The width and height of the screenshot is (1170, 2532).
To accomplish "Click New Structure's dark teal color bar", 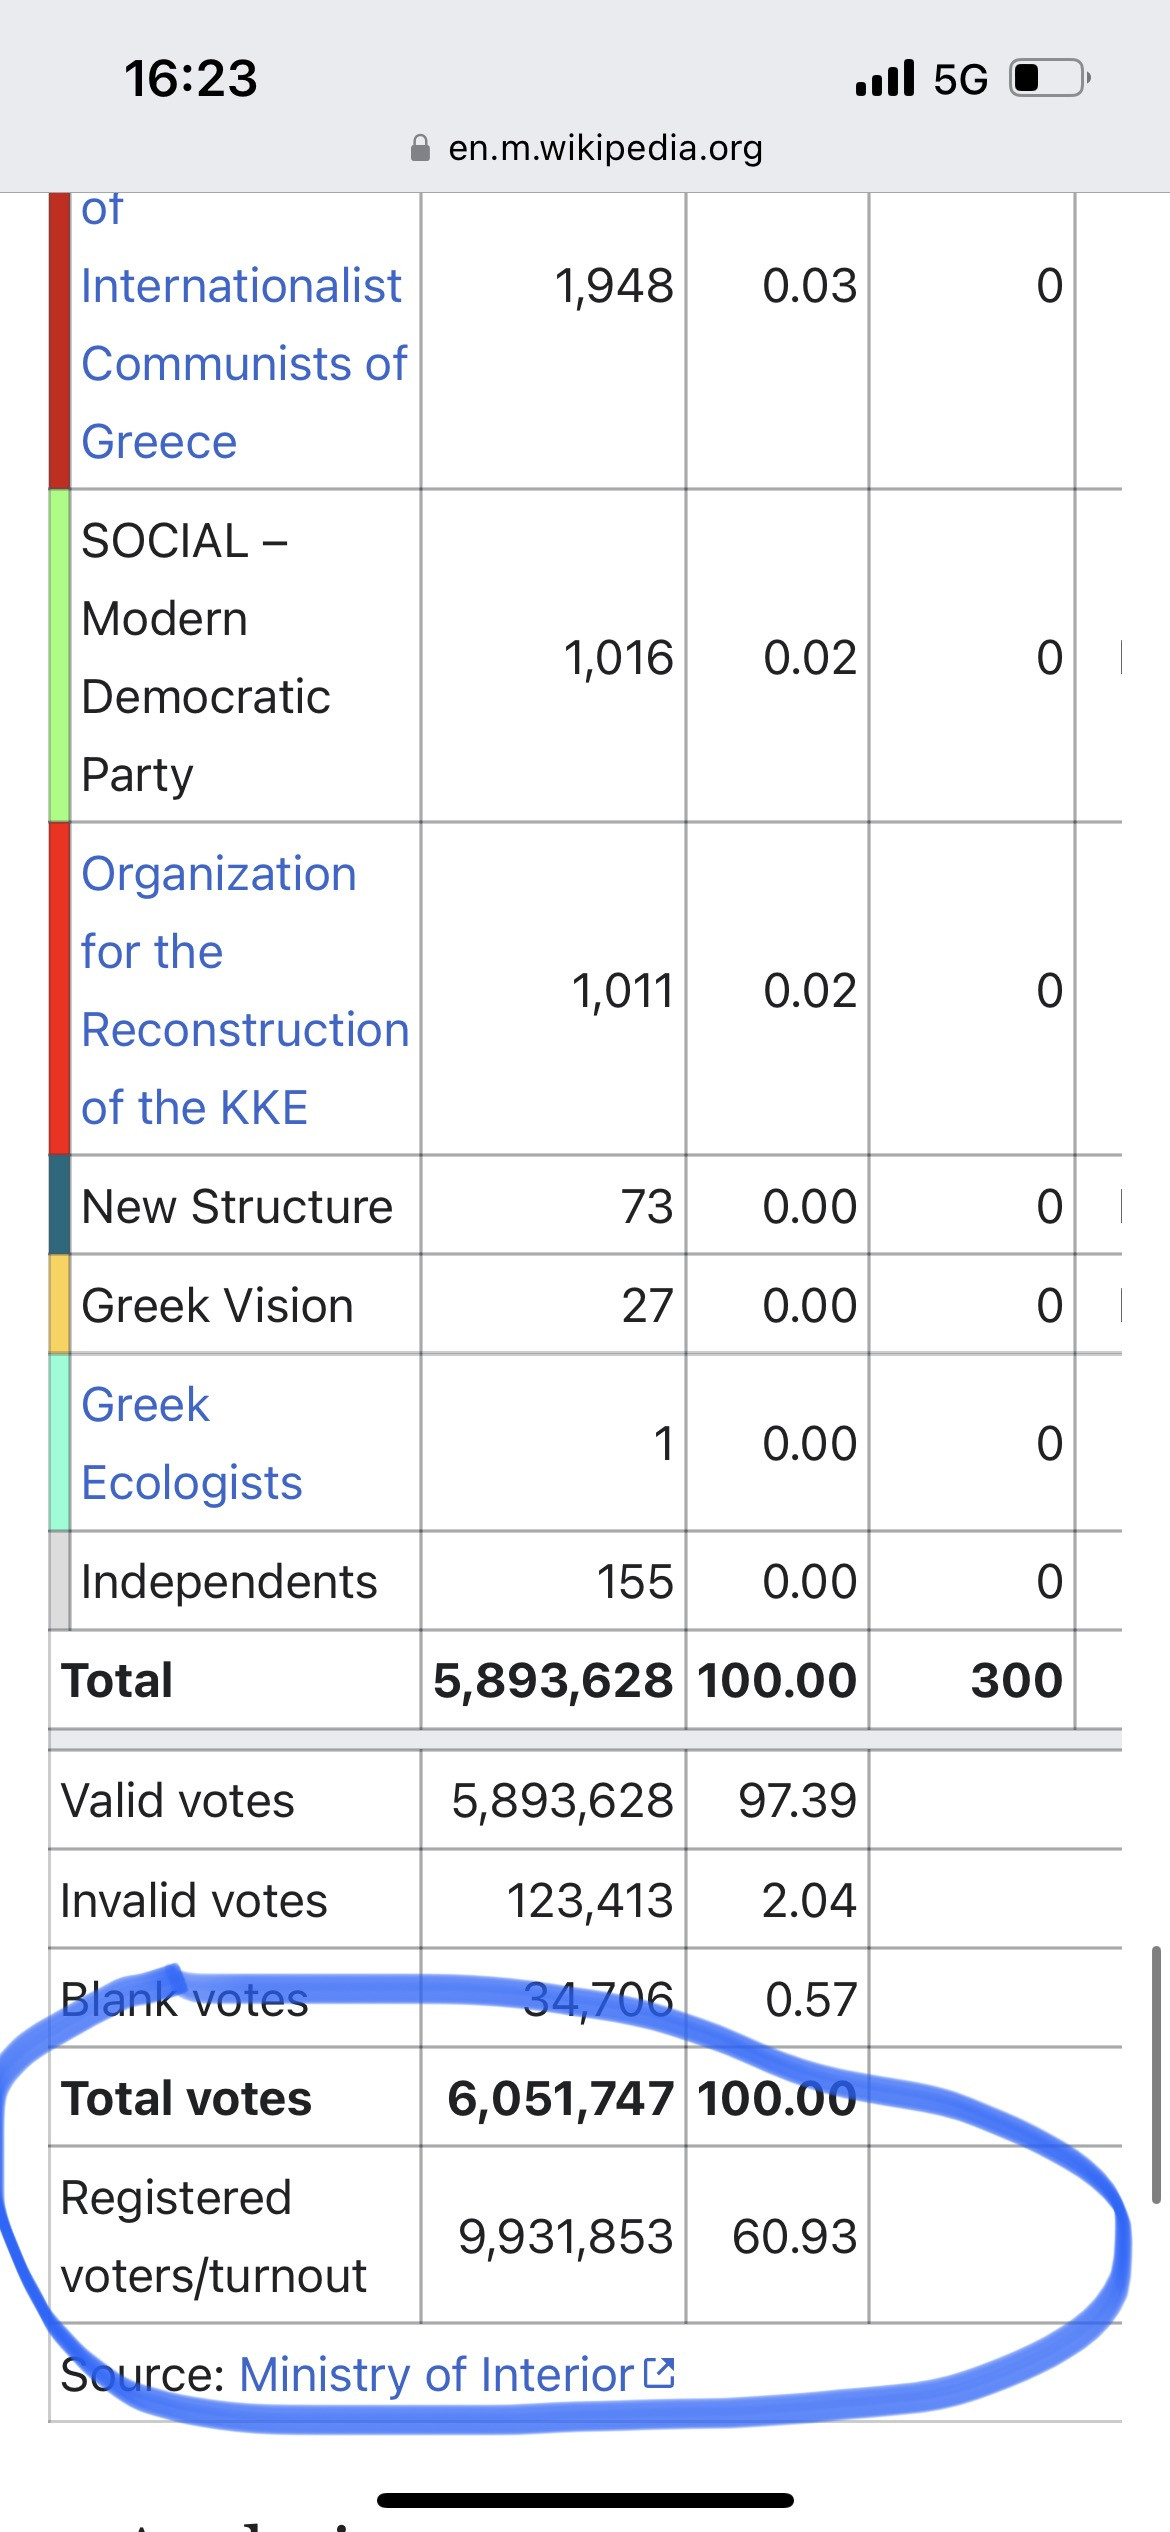I will point(59,1205).
